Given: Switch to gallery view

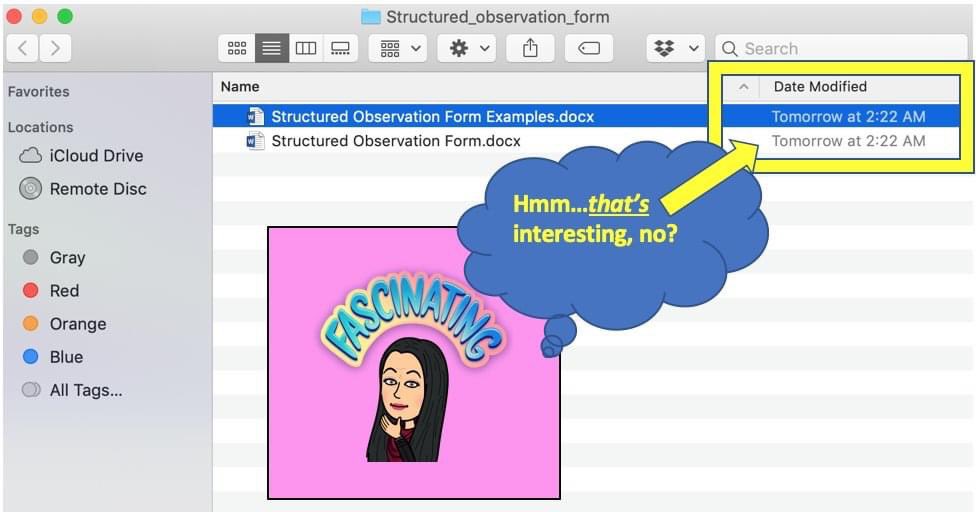Looking at the screenshot, I should (x=340, y=48).
